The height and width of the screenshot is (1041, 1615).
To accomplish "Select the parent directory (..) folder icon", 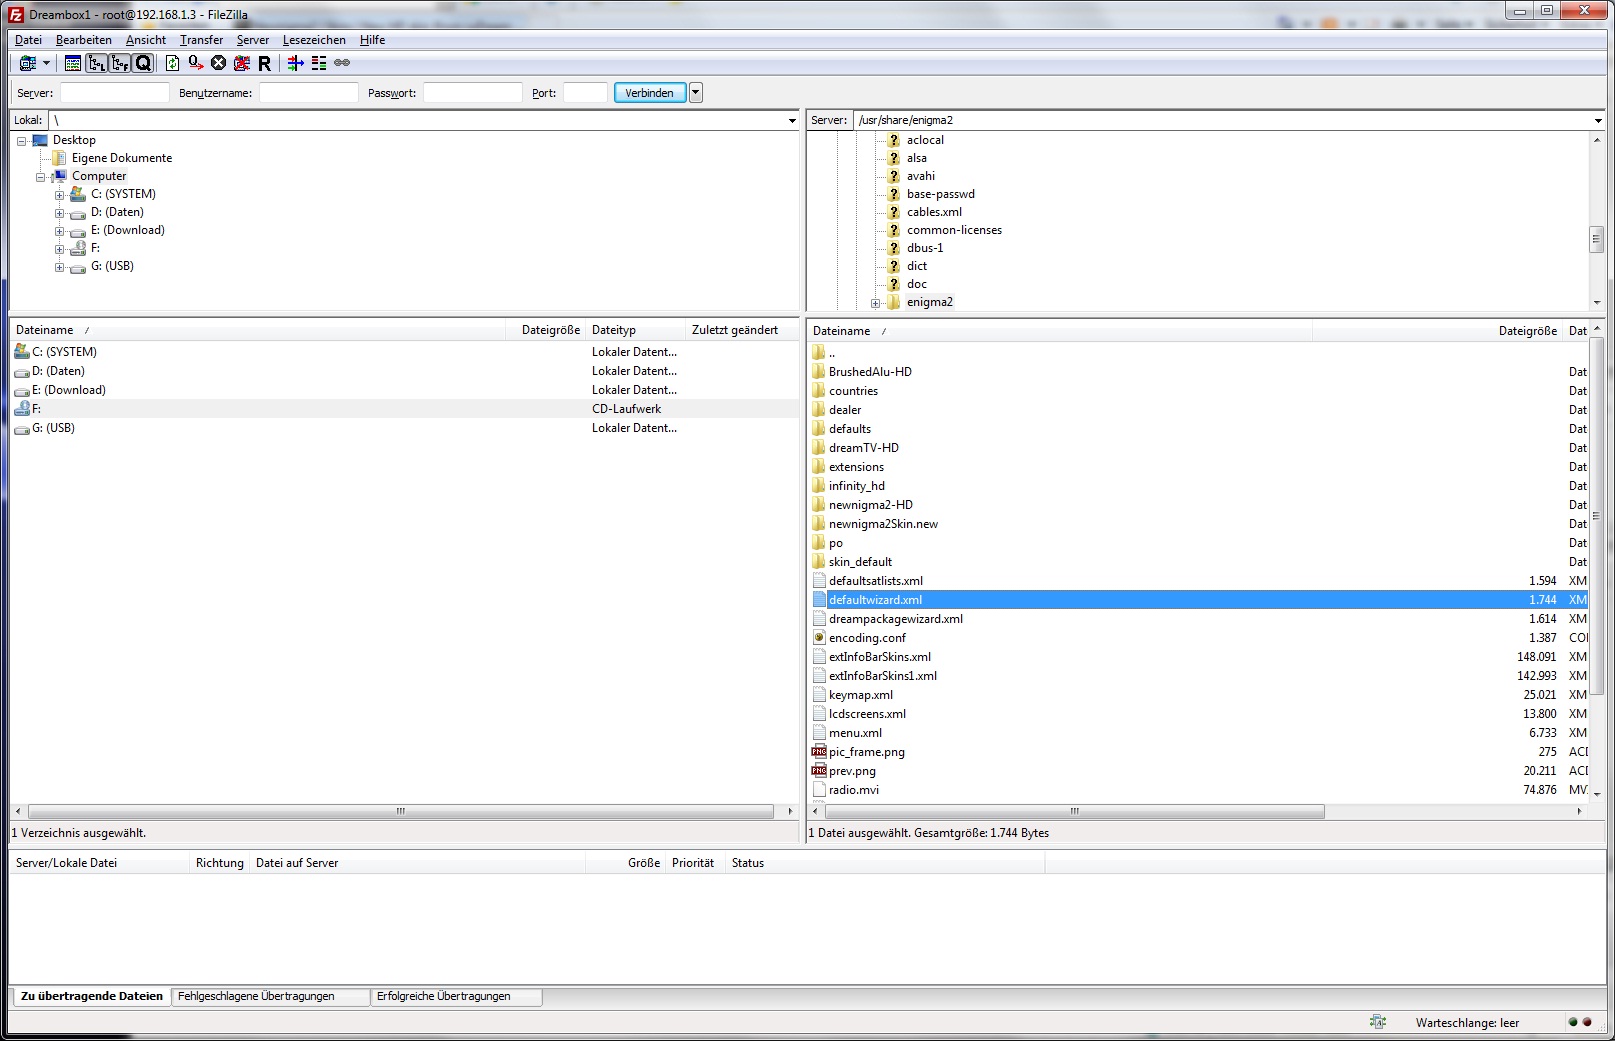I will (819, 352).
